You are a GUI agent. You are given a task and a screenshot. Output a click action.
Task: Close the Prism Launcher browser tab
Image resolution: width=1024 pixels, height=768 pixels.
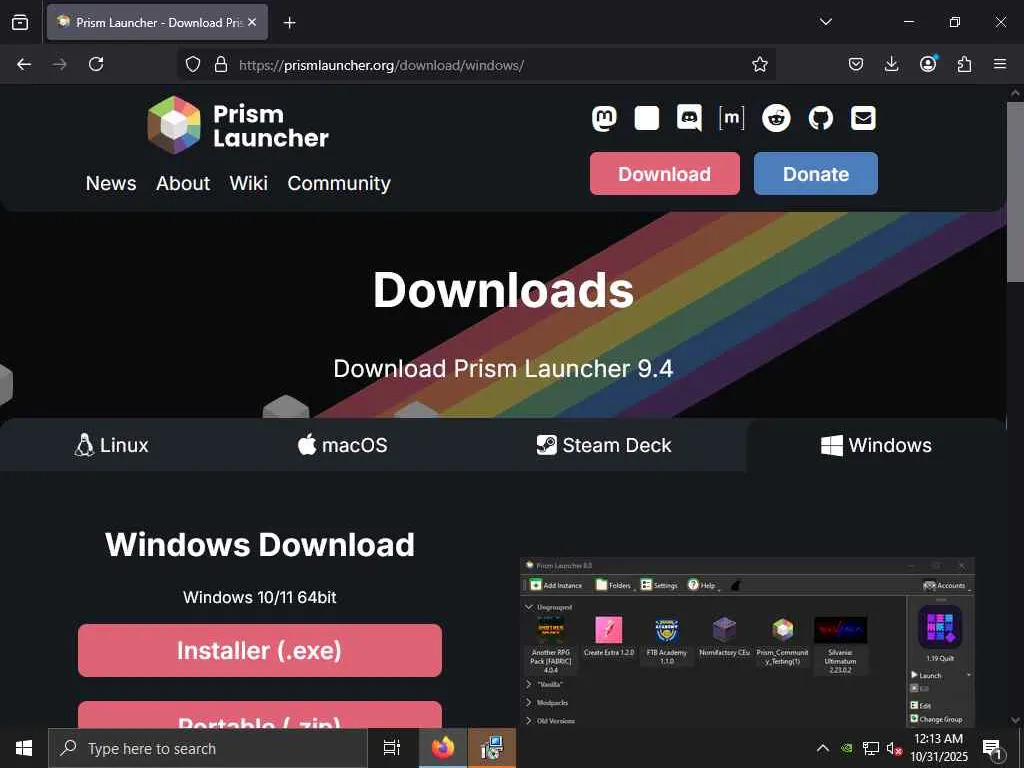click(252, 22)
